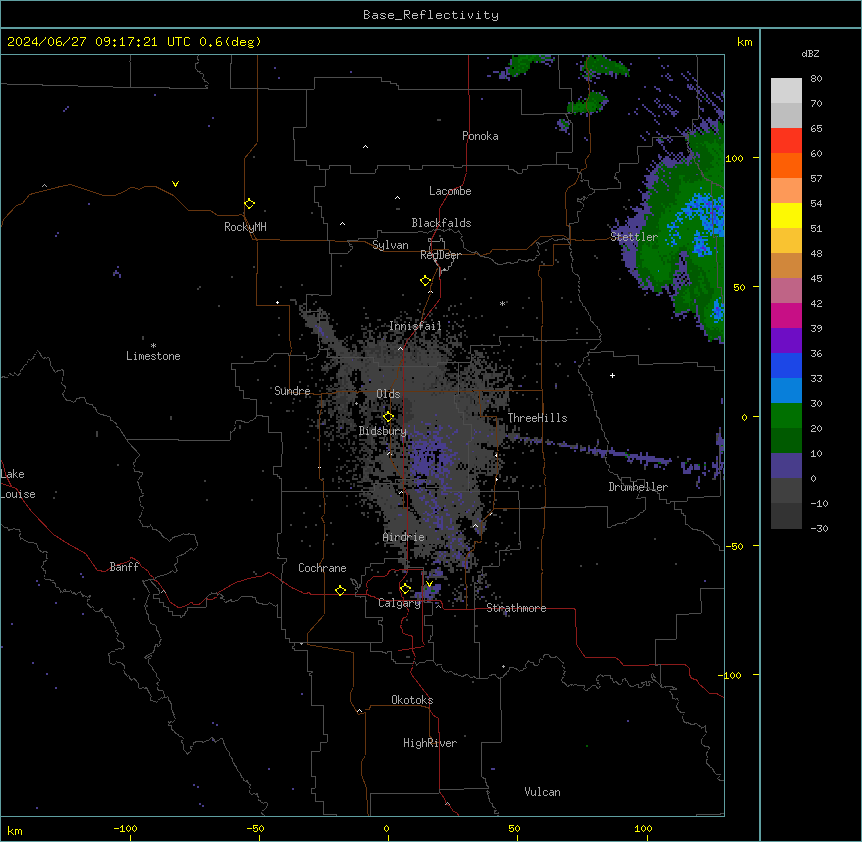Click the right y-axis tick label -50

click(x=734, y=546)
